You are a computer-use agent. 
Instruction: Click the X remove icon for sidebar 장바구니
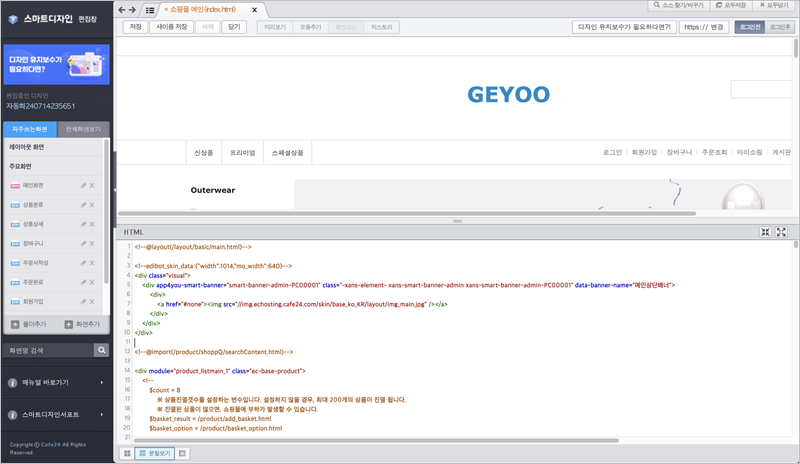(x=92, y=243)
